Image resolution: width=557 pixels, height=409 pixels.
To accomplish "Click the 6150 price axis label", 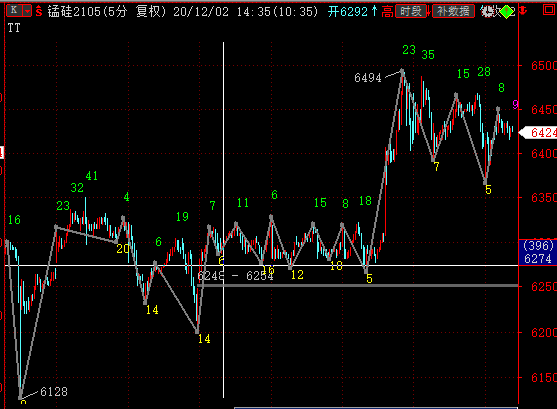I will coord(544,377).
